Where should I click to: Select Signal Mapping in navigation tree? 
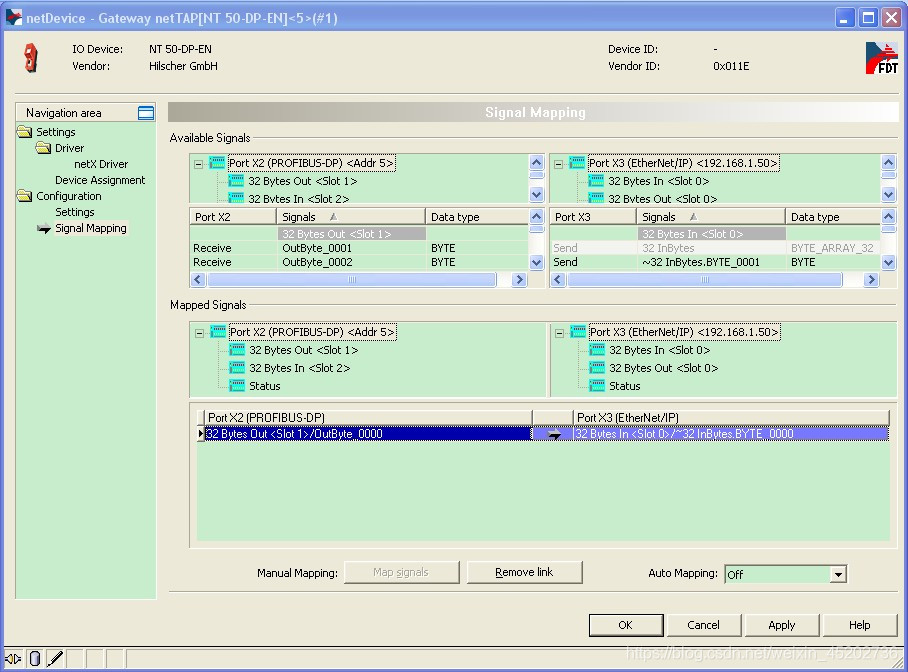point(90,228)
